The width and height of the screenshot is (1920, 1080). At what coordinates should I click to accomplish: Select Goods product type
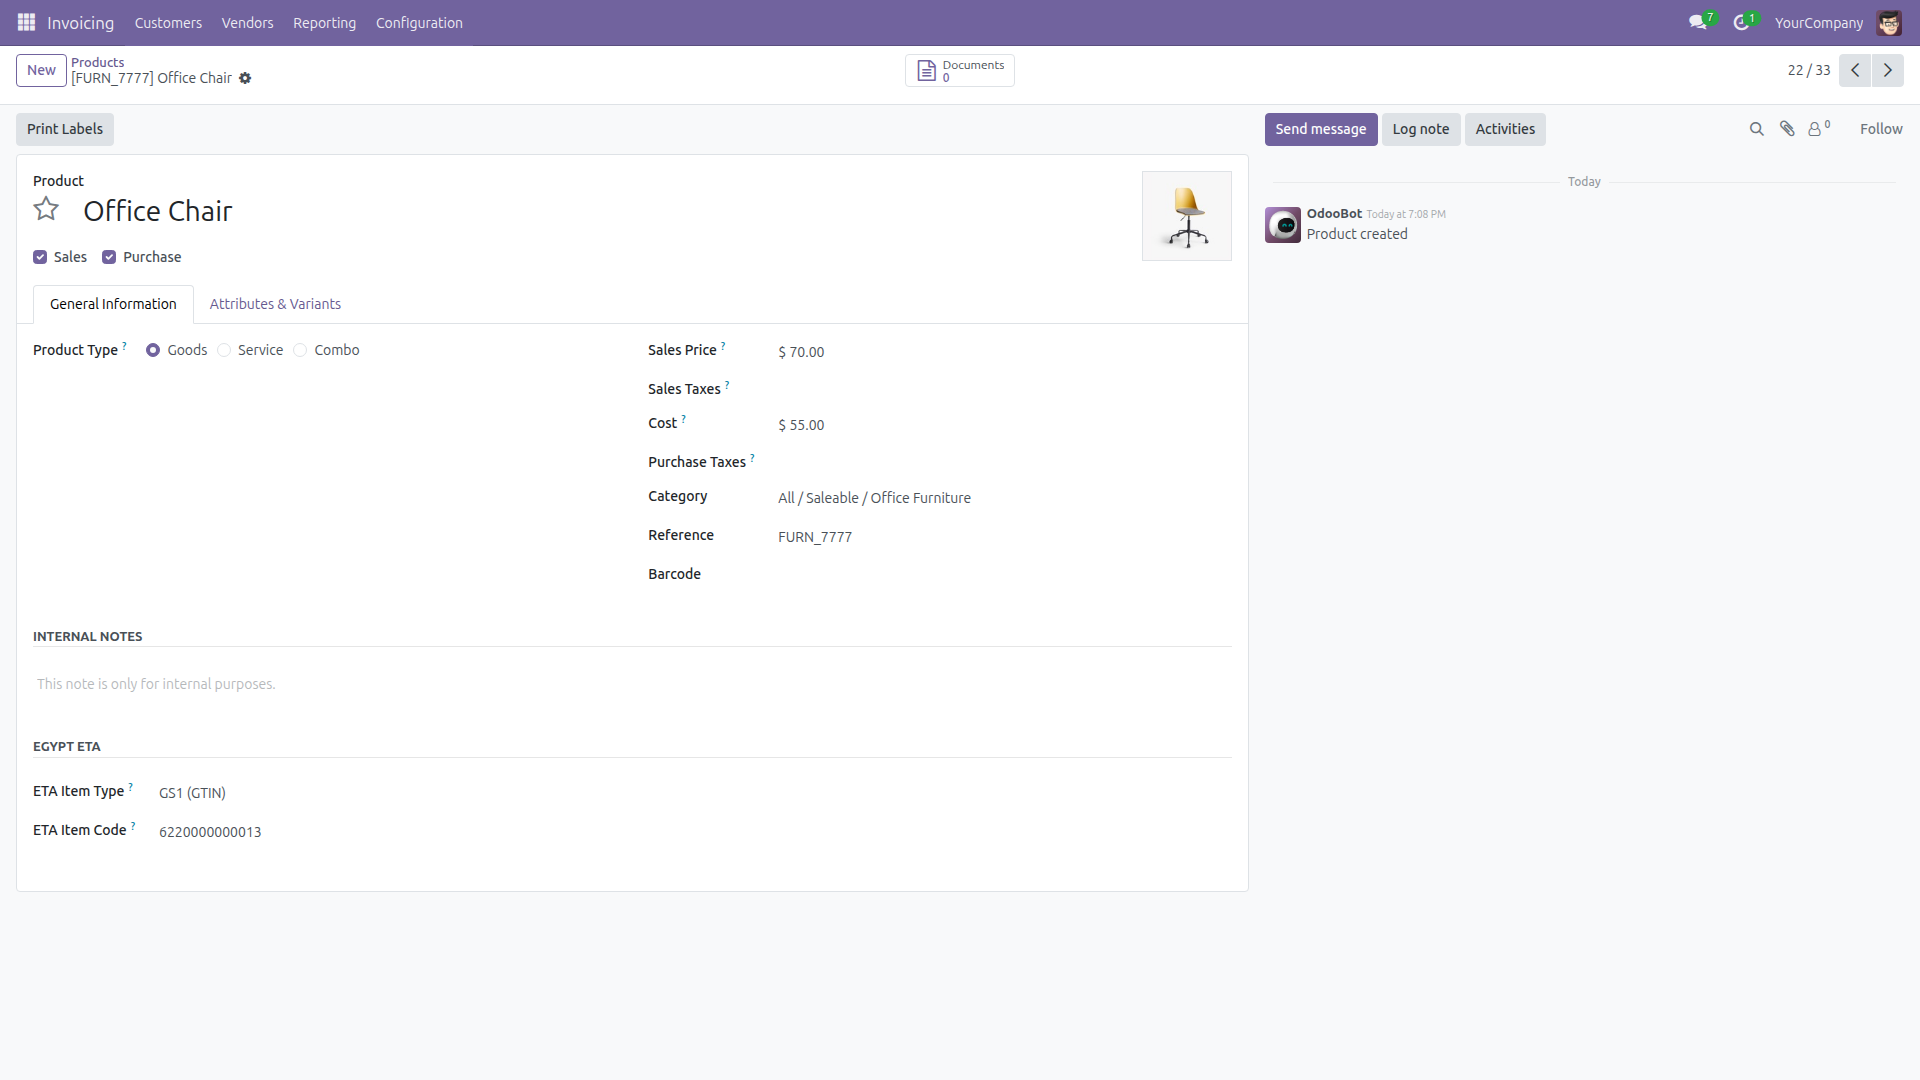pos(153,350)
